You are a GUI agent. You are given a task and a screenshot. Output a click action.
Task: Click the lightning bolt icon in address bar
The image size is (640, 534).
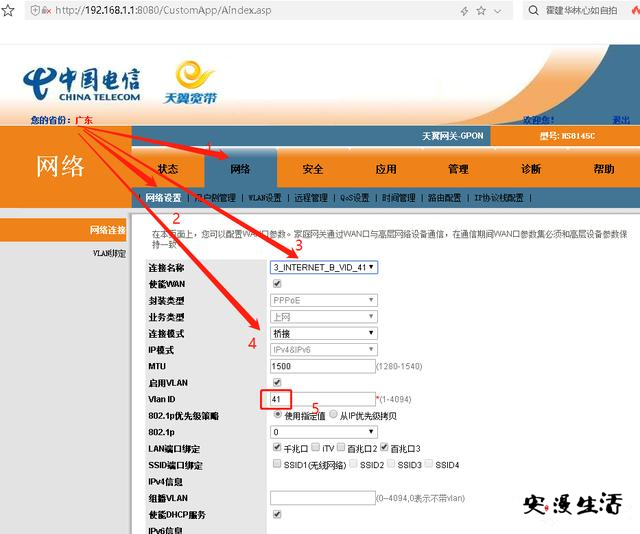pos(464,11)
